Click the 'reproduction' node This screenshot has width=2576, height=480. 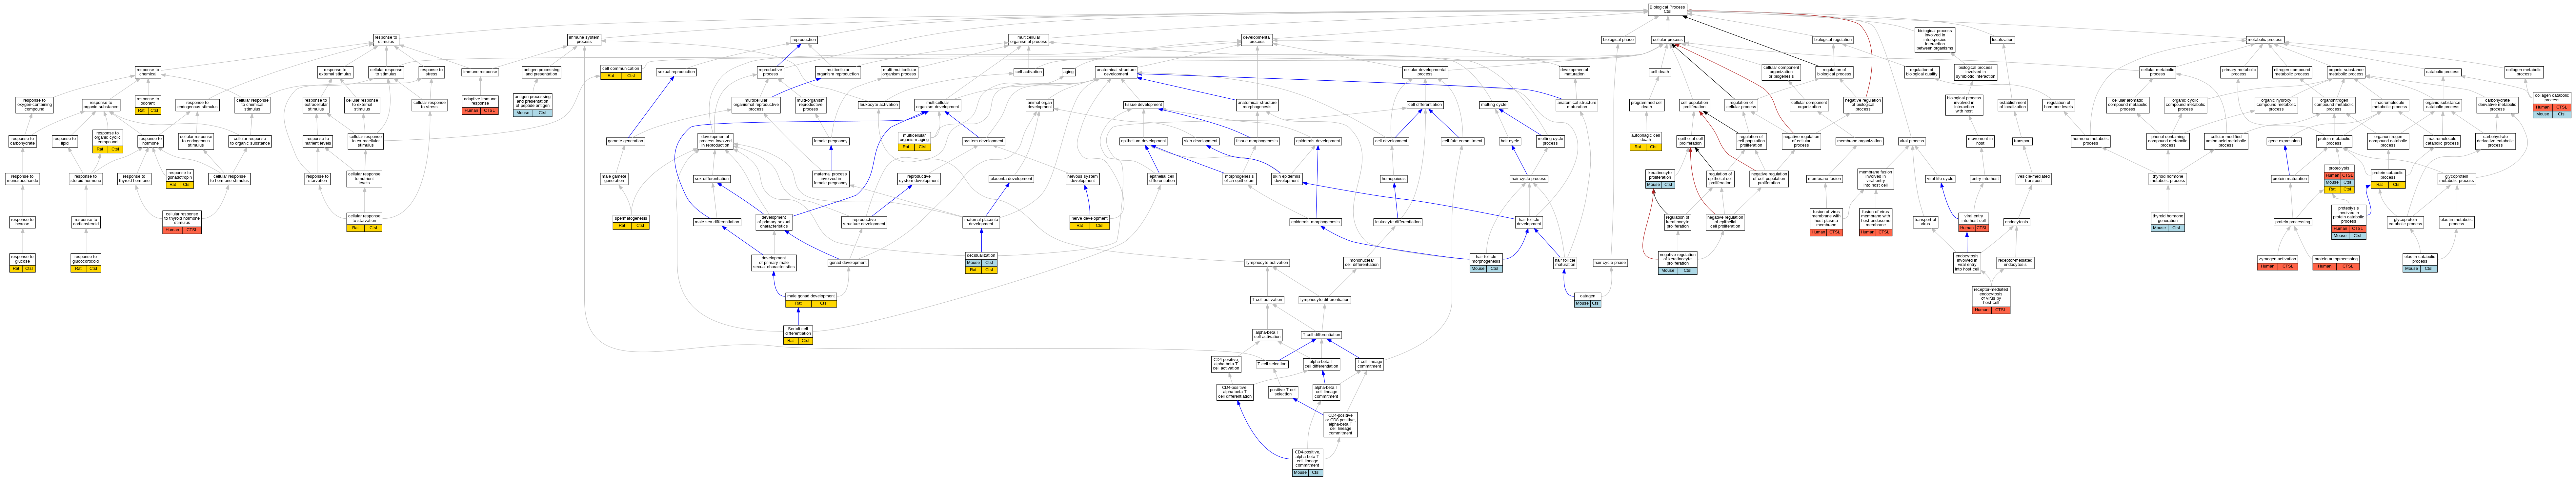pyautogui.click(x=804, y=40)
